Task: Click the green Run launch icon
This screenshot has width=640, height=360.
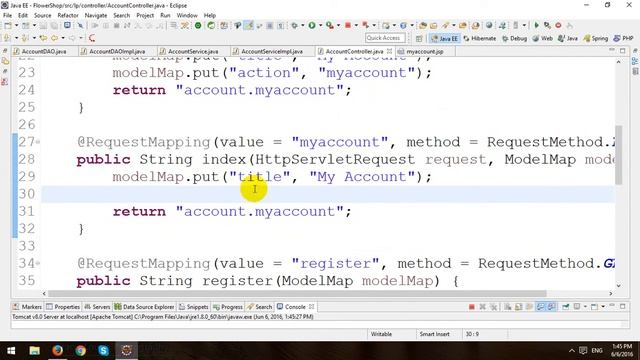Action: coord(312,25)
